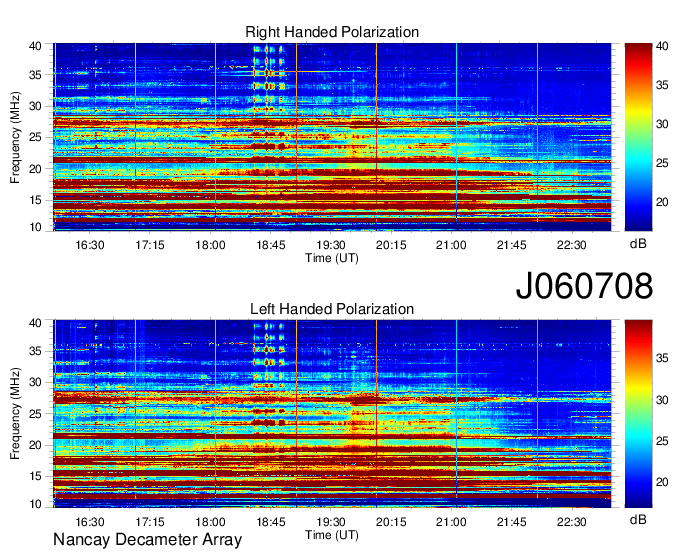Viewport: 680px width, 552px height.
Task: Click the 35 MHz tick label on top plot
Action: click(35, 75)
